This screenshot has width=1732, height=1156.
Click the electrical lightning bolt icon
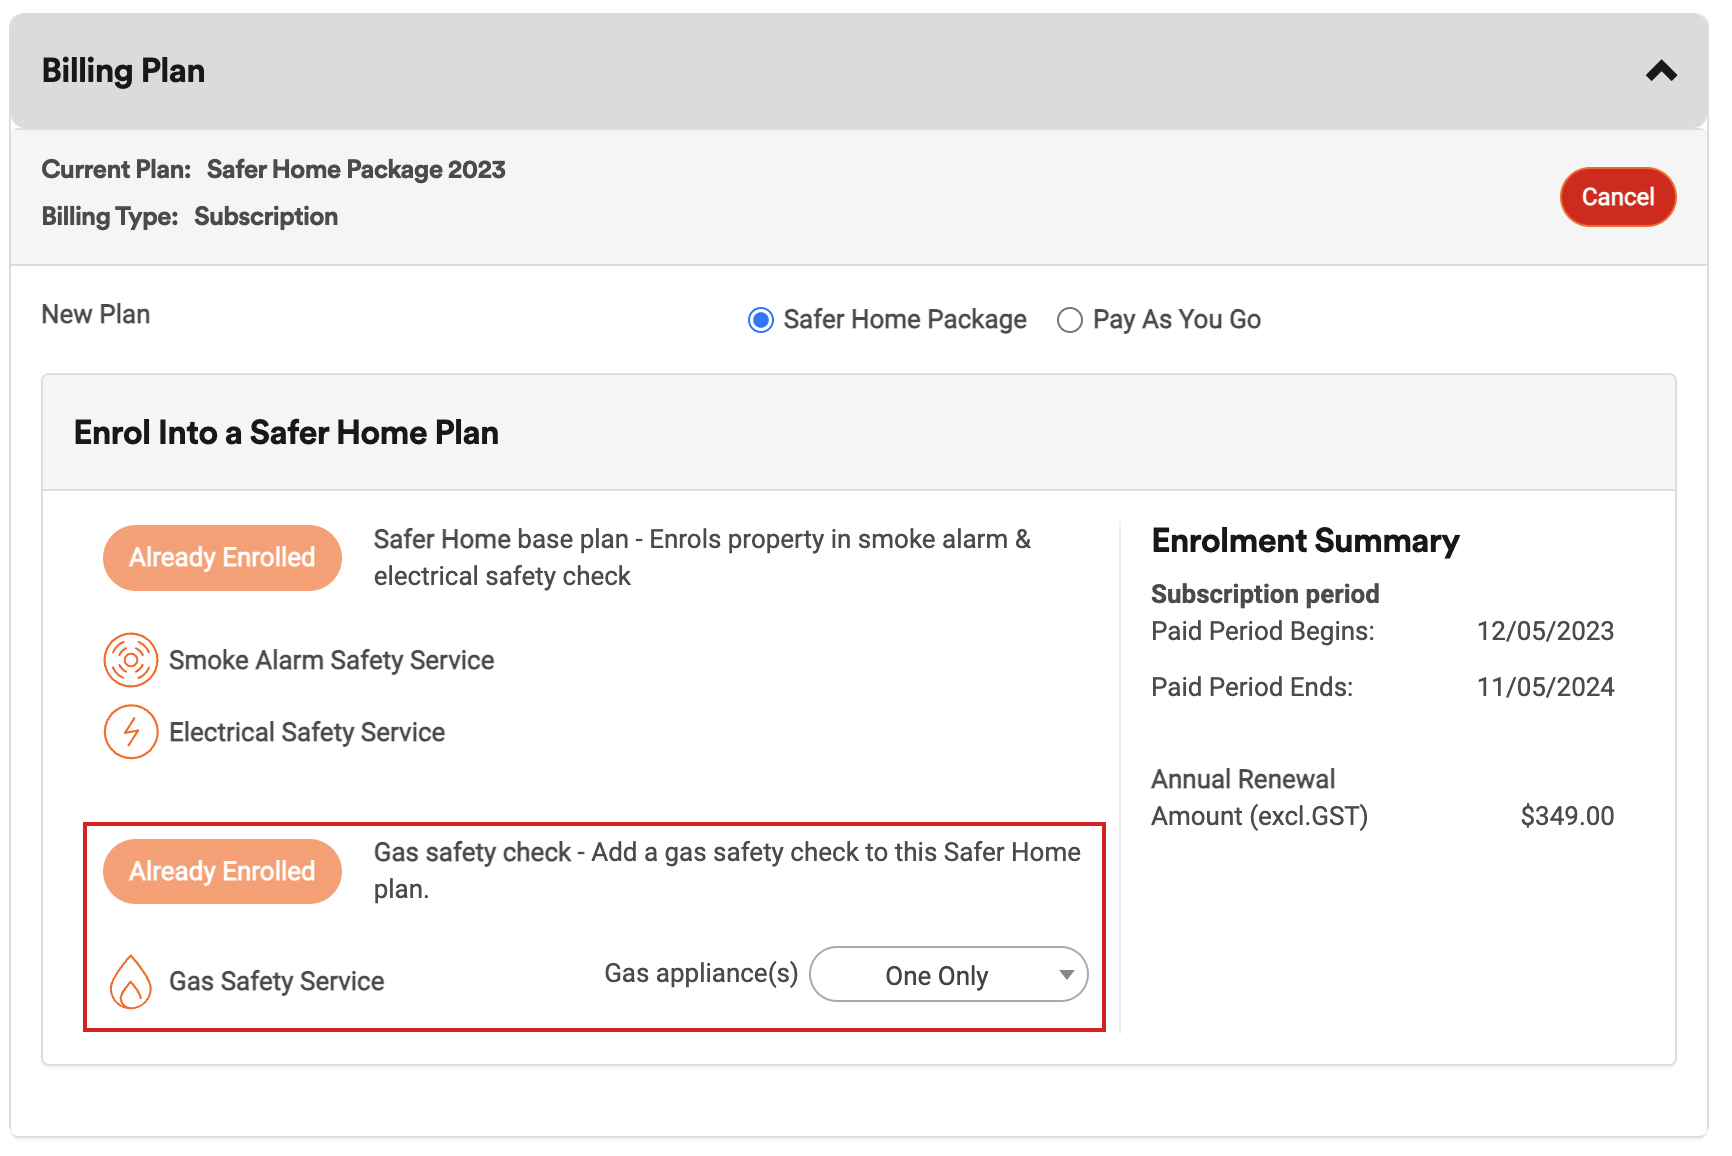pos(131,732)
